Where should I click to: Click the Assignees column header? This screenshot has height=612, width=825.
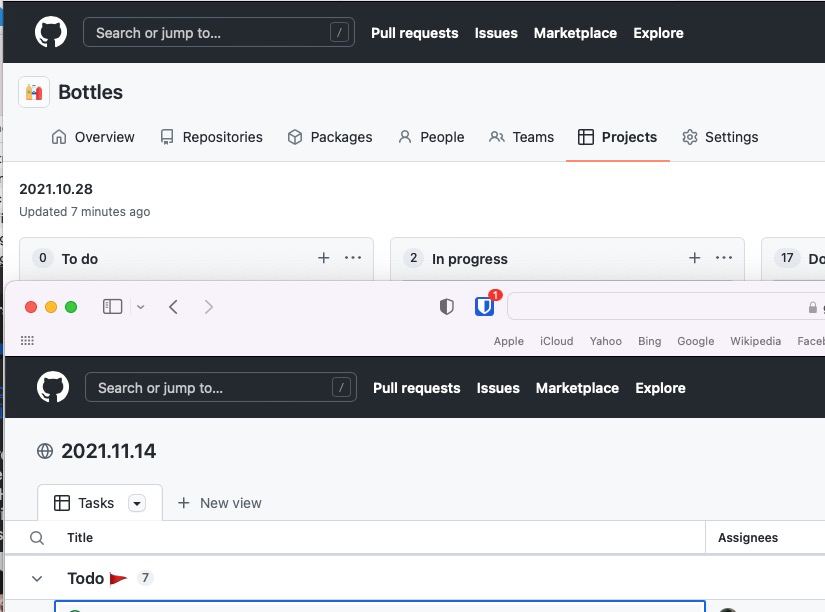pyautogui.click(x=748, y=537)
